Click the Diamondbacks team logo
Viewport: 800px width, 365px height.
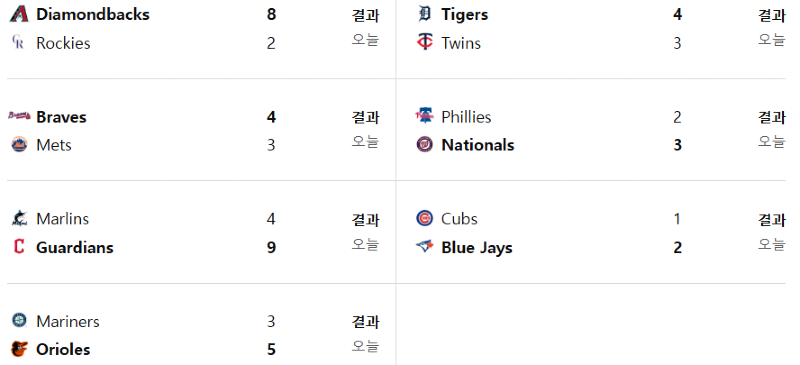click(x=19, y=14)
